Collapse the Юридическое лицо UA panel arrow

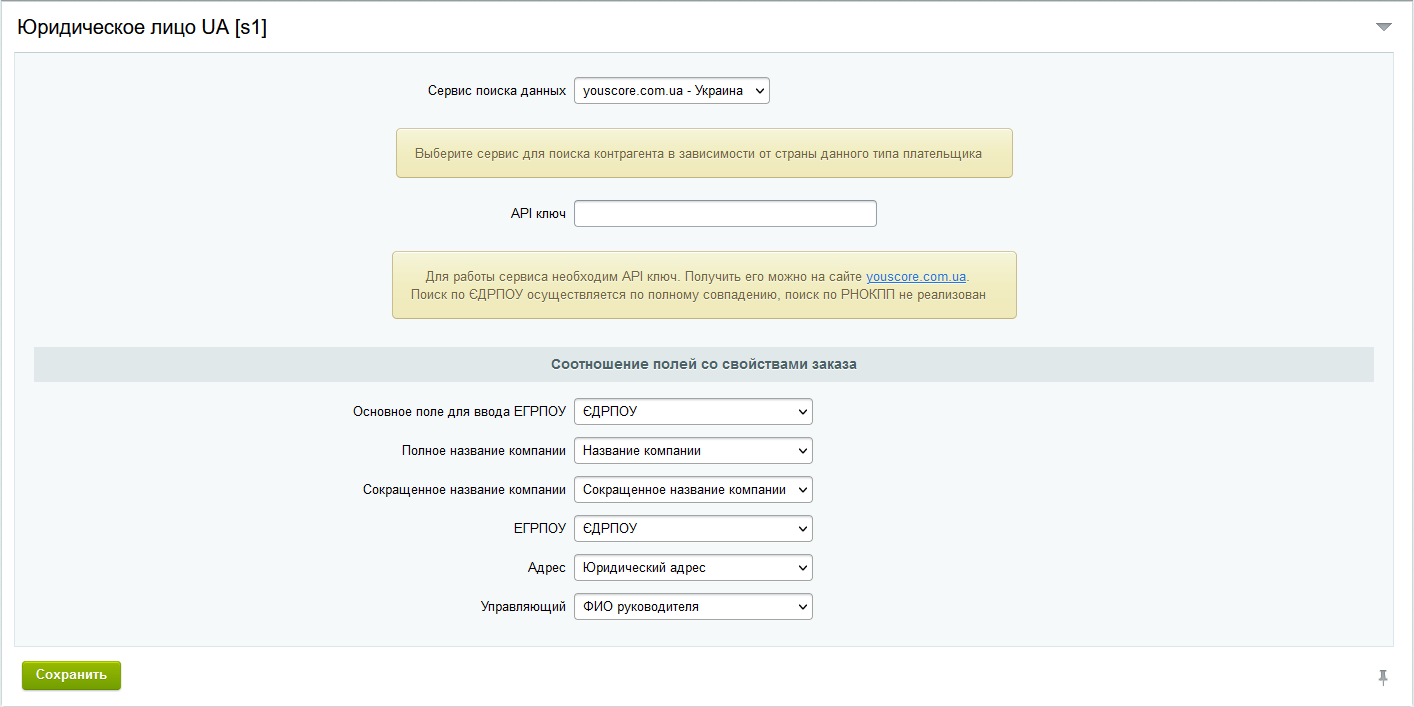[1384, 27]
